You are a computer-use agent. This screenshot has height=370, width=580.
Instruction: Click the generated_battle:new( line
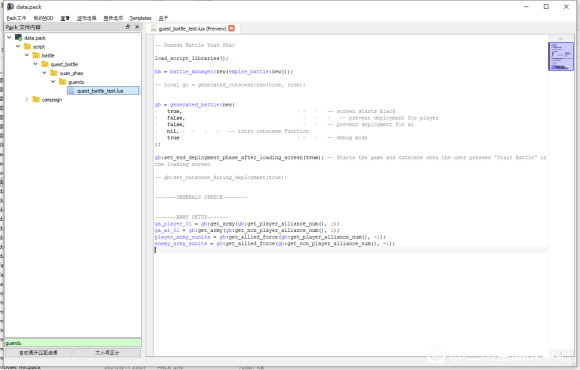(195, 105)
